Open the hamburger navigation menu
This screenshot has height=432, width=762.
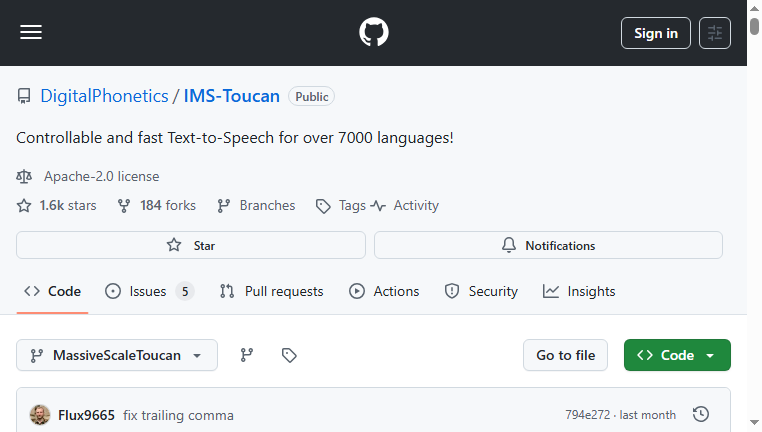pos(31,33)
